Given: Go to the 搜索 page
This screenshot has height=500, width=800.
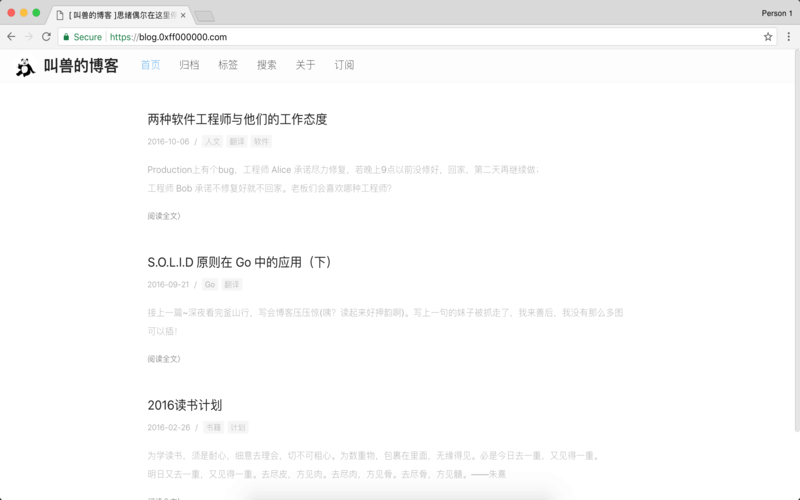Looking at the screenshot, I should (x=267, y=65).
